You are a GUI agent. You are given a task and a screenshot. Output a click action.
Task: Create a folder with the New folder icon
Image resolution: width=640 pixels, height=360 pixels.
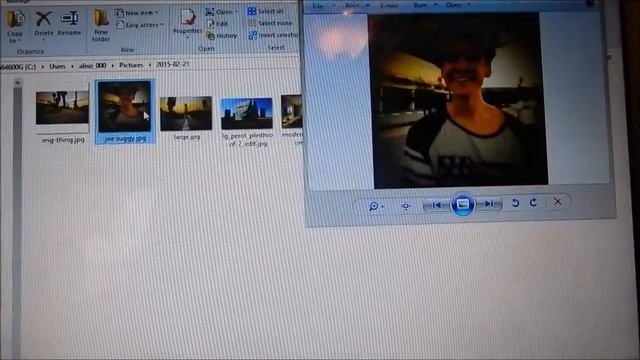(100, 18)
